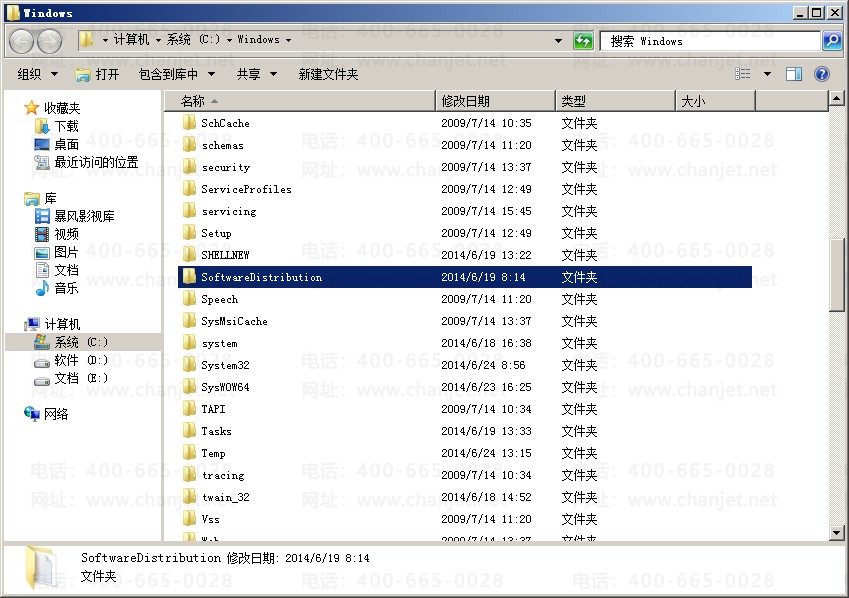Select the SoftwareDistribution folder row

[465, 277]
